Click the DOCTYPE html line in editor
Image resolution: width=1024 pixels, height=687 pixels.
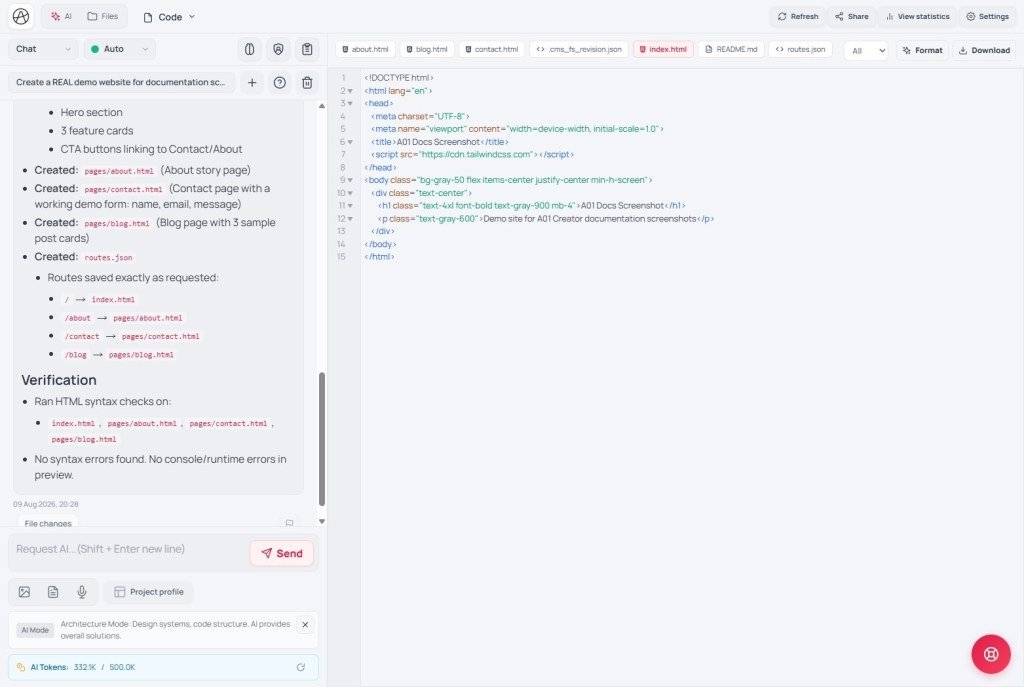(x=399, y=78)
